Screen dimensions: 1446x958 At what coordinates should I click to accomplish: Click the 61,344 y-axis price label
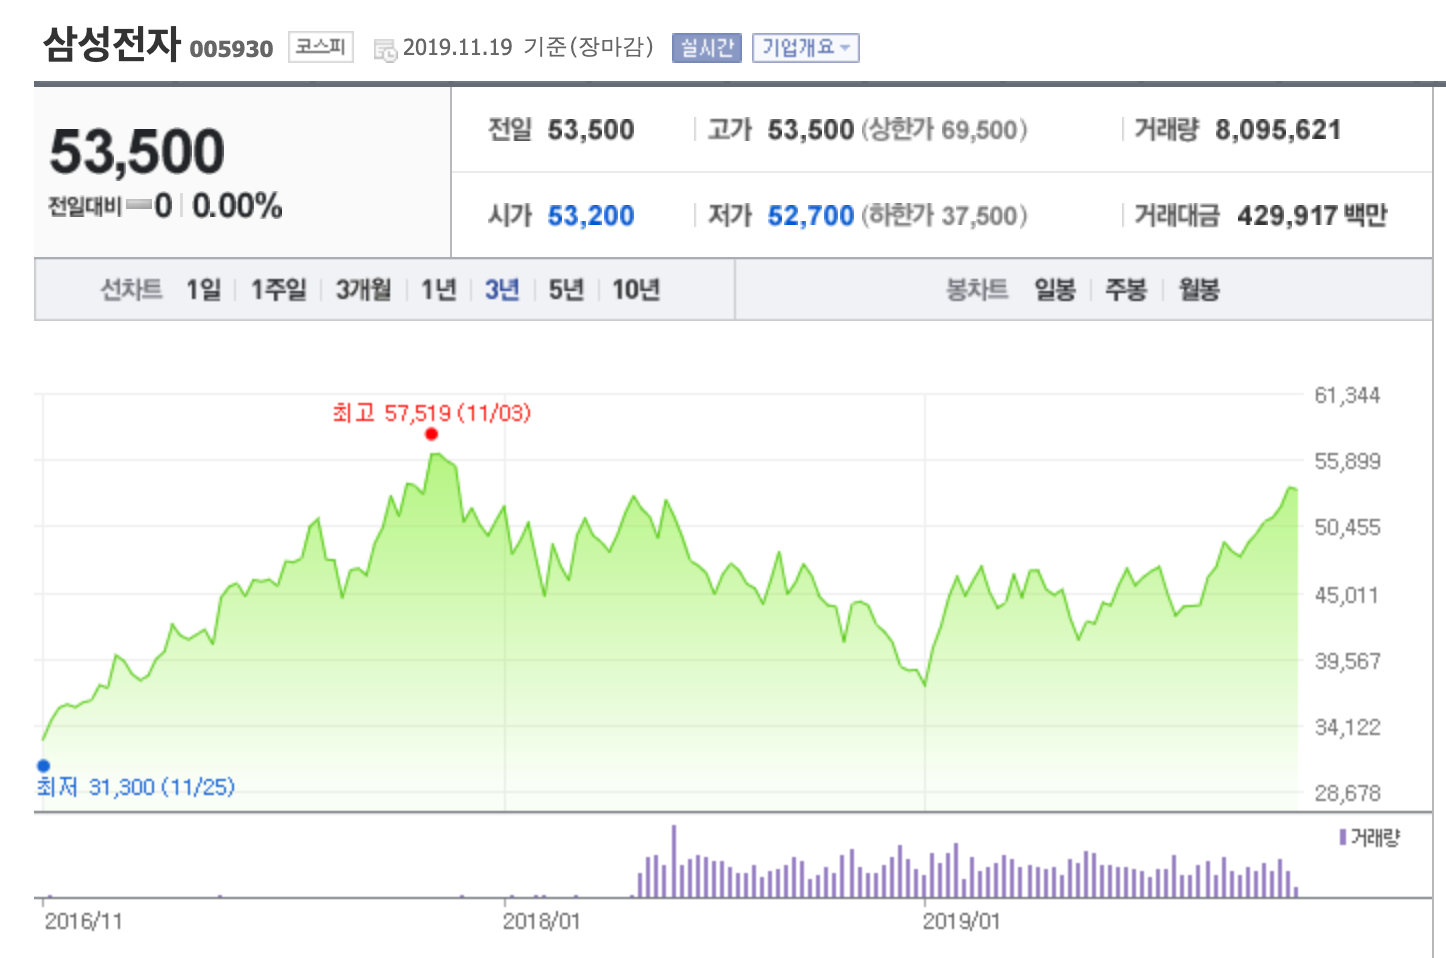click(x=1347, y=396)
